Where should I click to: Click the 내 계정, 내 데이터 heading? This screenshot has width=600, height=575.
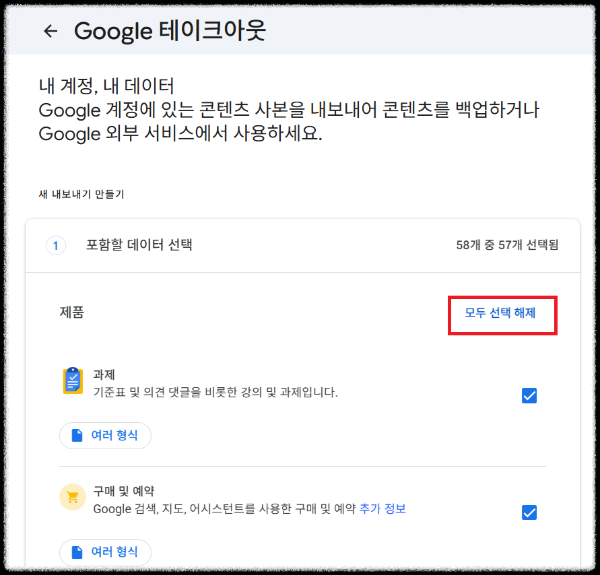click(106, 86)
